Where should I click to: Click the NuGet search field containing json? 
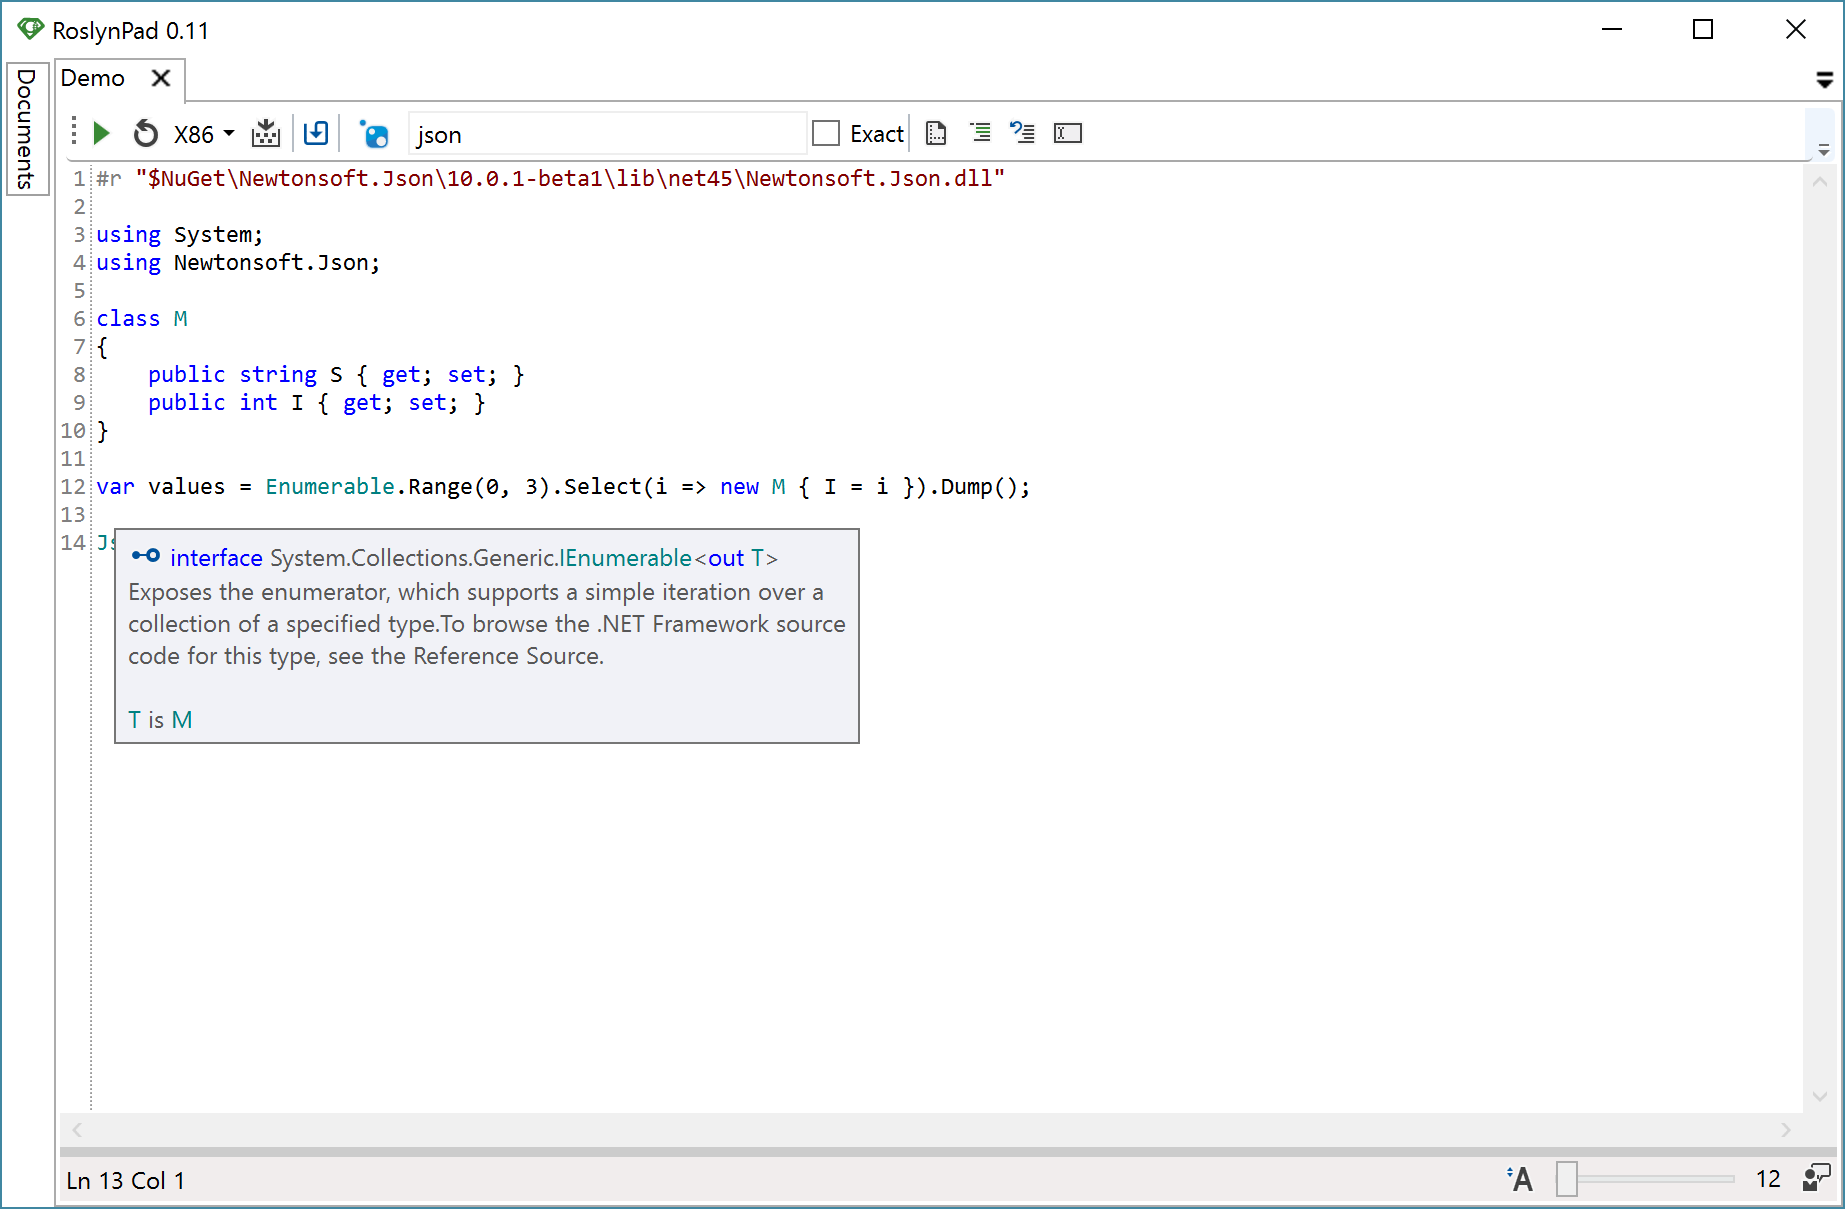(x=607, y=134)
